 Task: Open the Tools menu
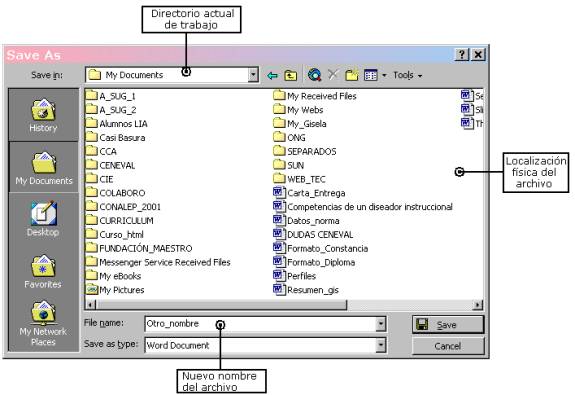(407, 75)
